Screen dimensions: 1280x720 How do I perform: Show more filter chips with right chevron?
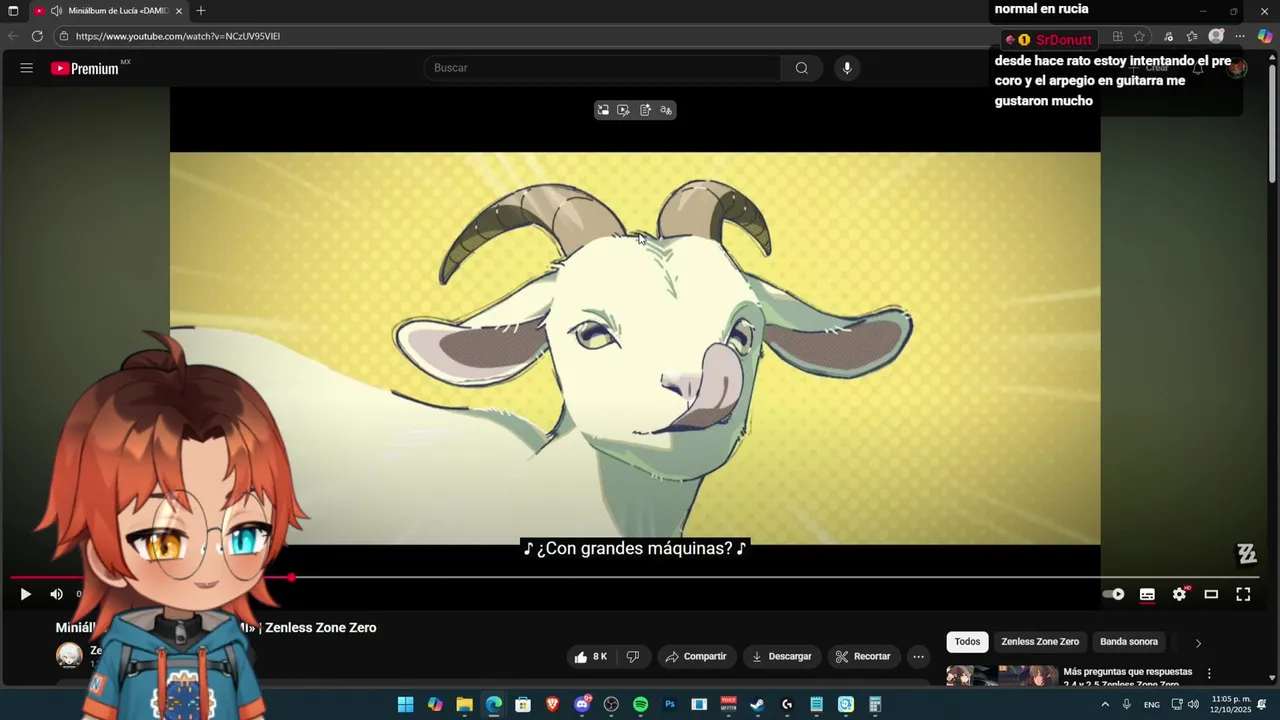(1198, 643)
